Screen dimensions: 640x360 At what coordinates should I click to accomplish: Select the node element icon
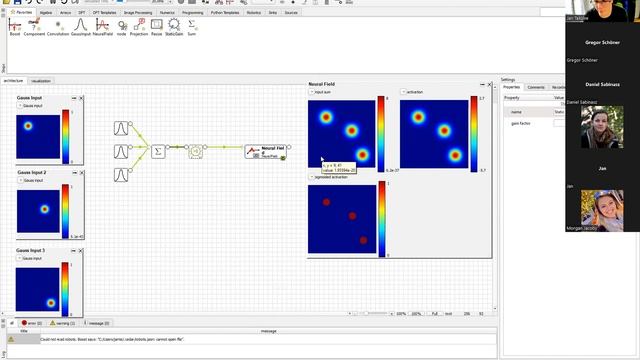[122, 25]
